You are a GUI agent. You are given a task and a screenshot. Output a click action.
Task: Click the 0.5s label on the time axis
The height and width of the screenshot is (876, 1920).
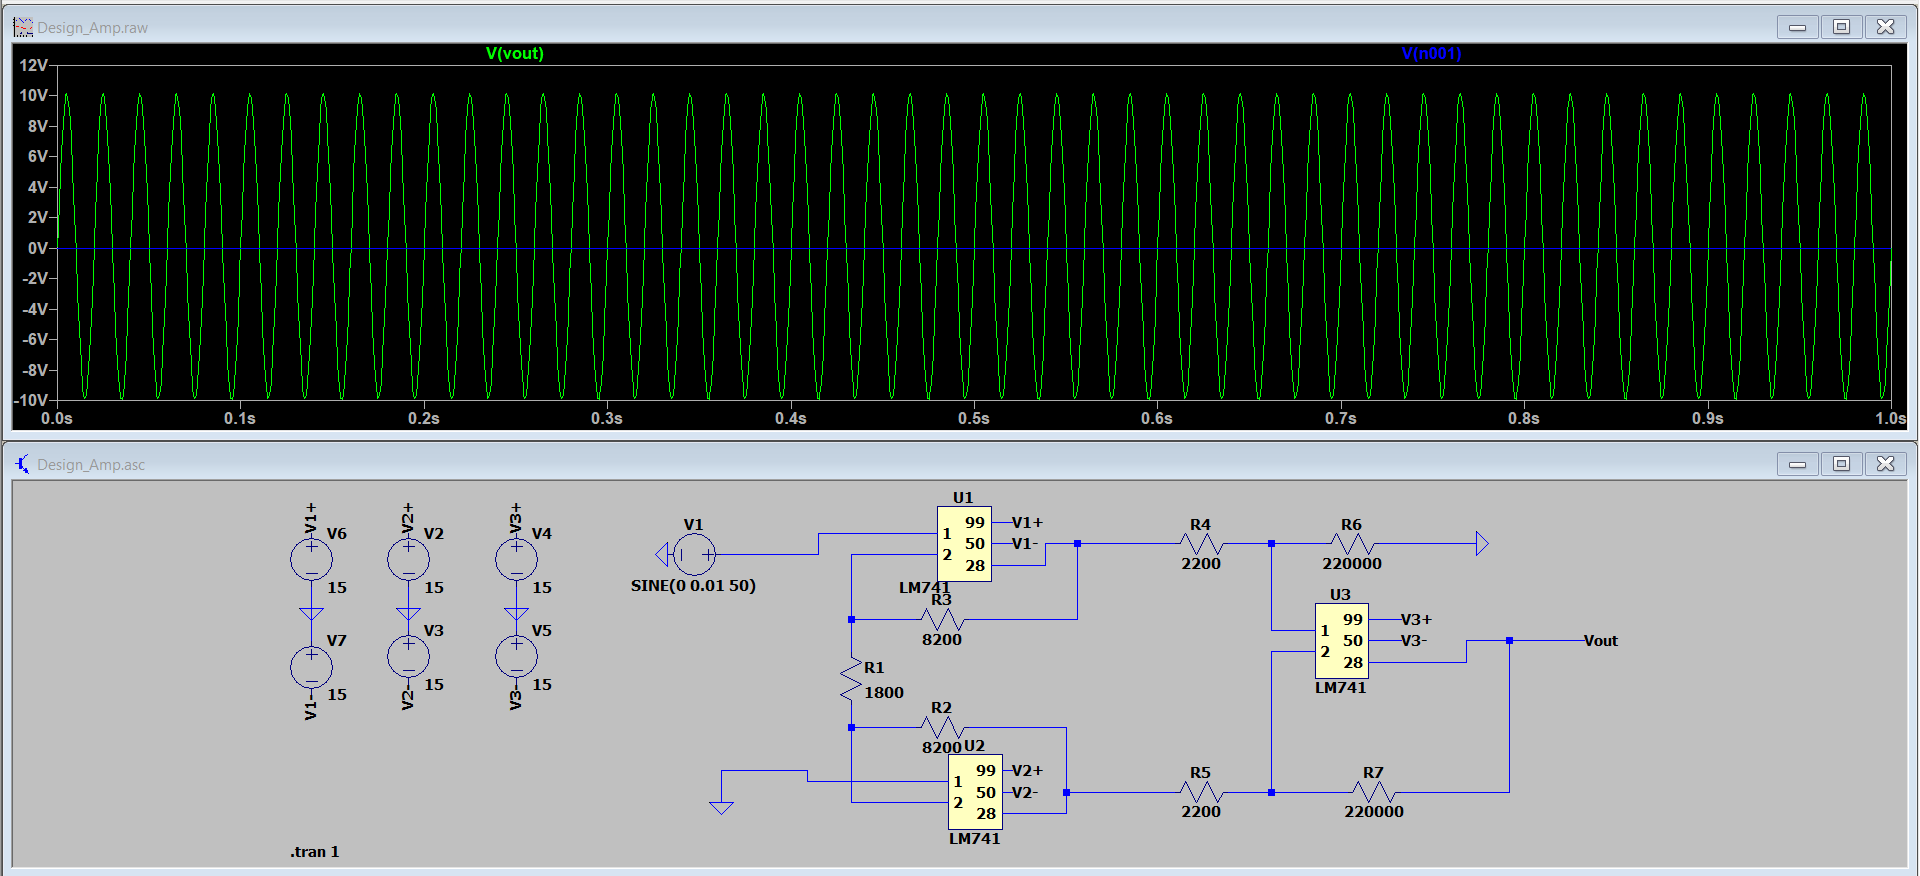click(x=973, y=418)
